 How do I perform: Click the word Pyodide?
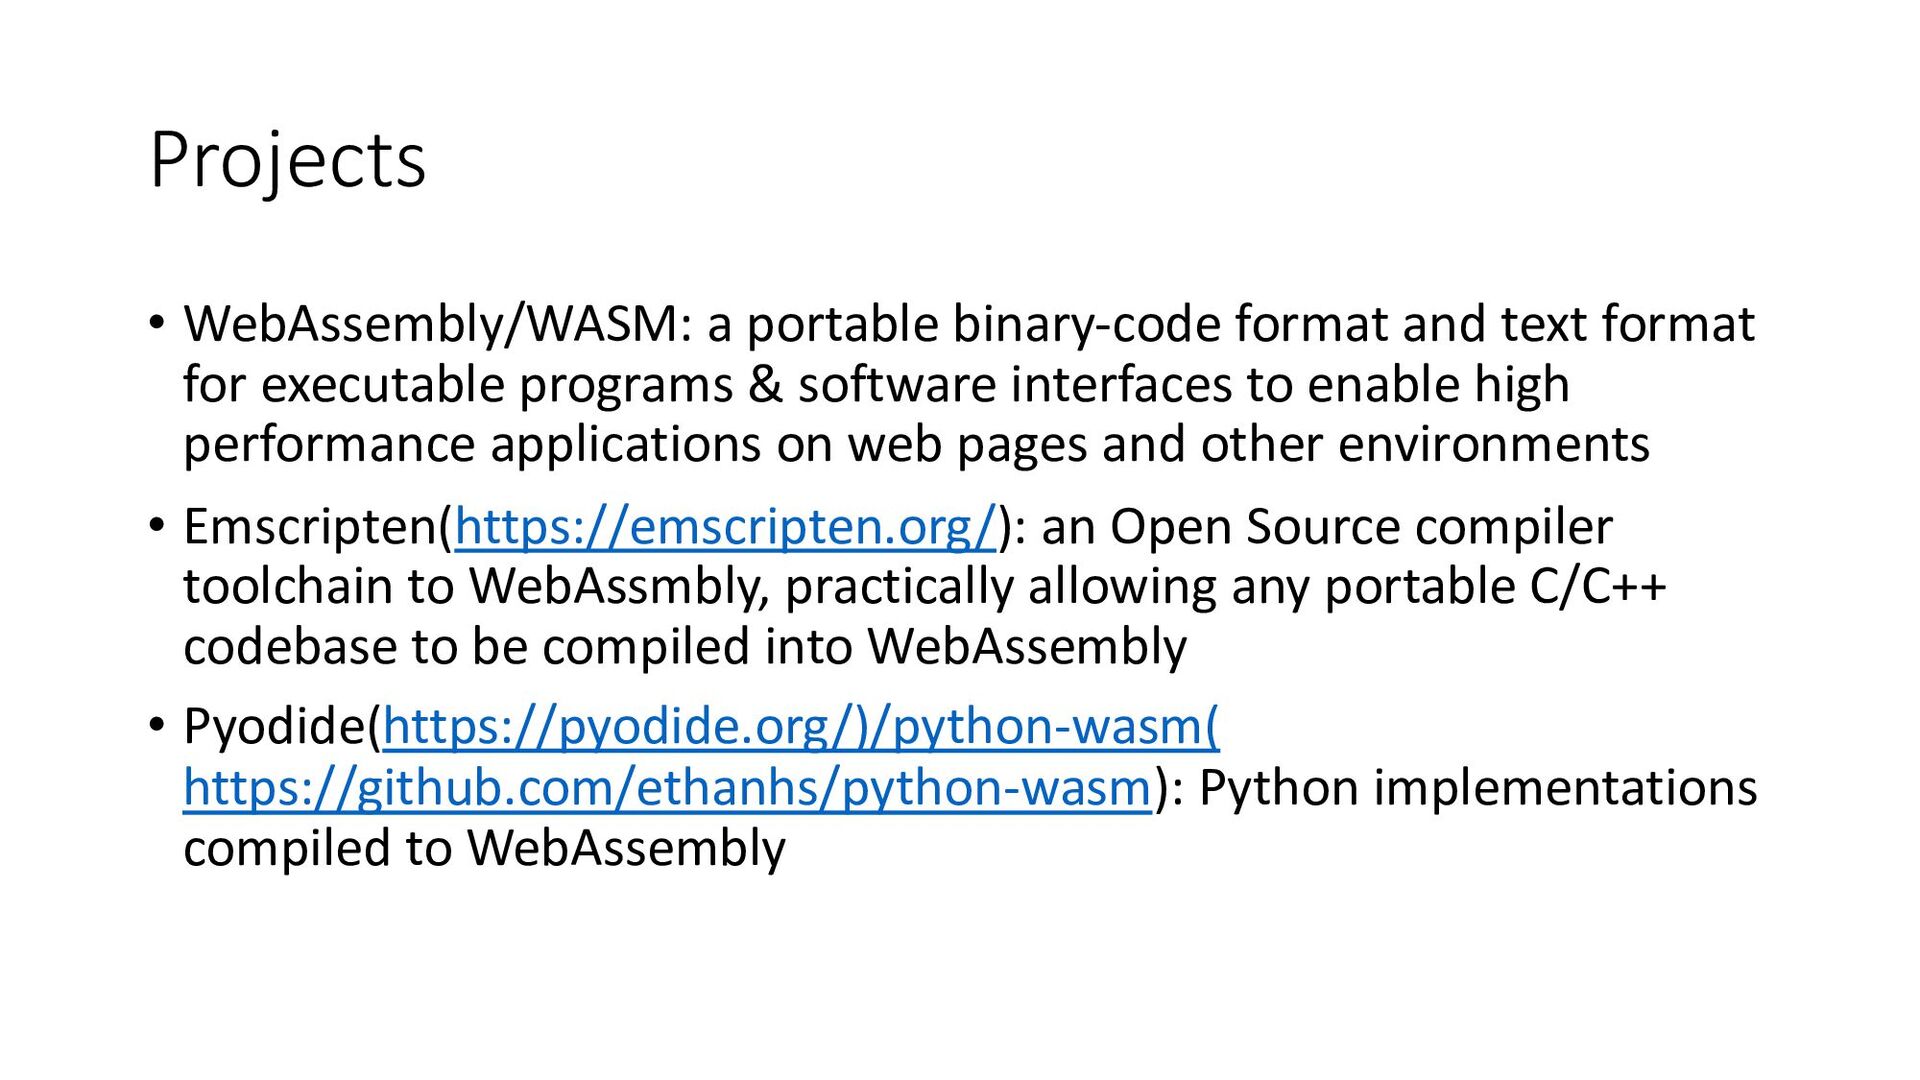(276, 727)
